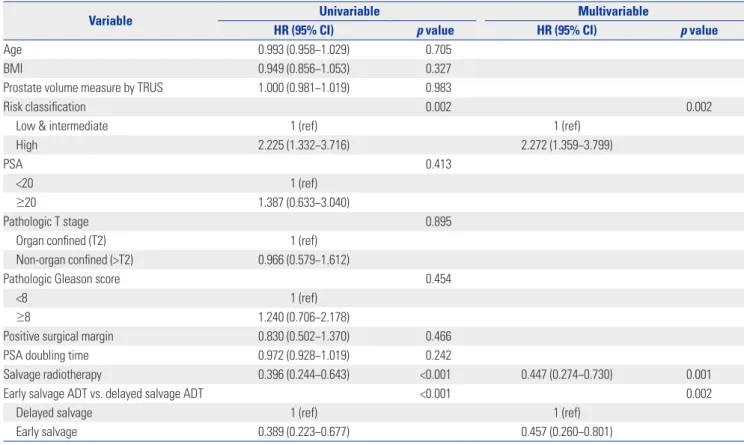Click the value '1.387 (0.633–3.040)'

(x=304, y=203)
